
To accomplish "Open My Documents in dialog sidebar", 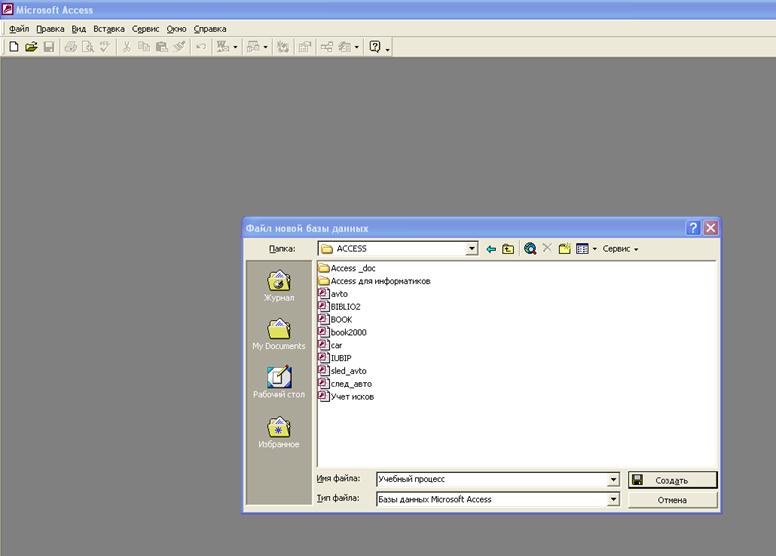I will click(279, 335).
